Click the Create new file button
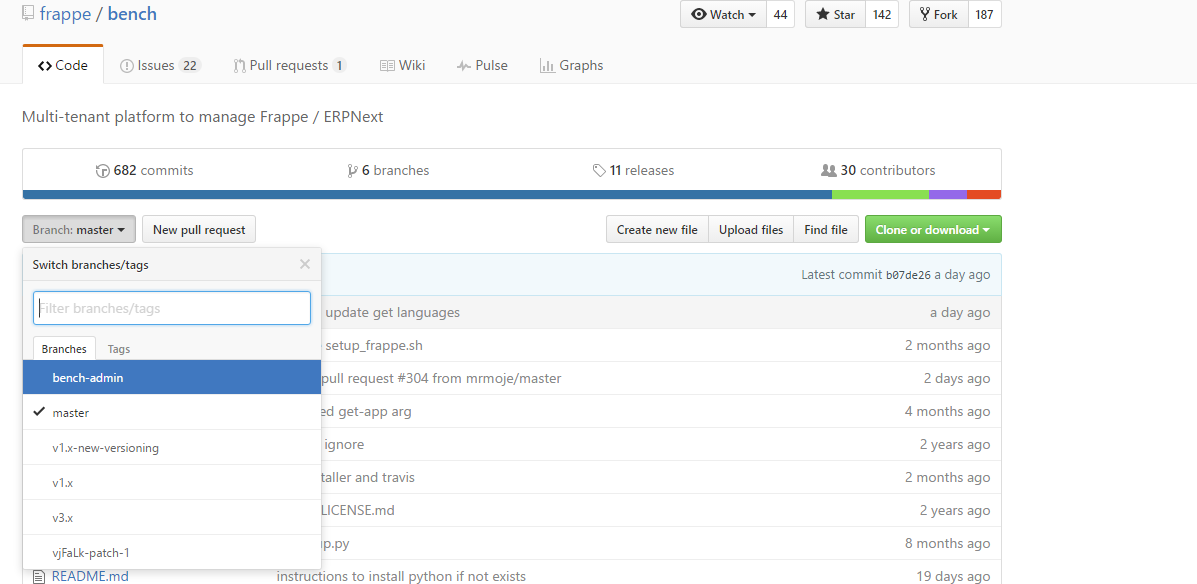Screen dimensions: 1197x584 657,229
